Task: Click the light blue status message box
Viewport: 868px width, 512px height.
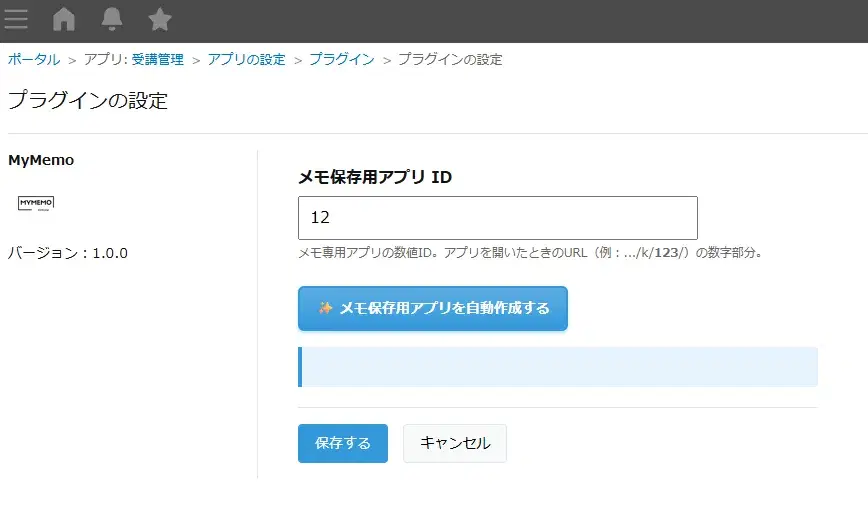Action: (558, 367)
